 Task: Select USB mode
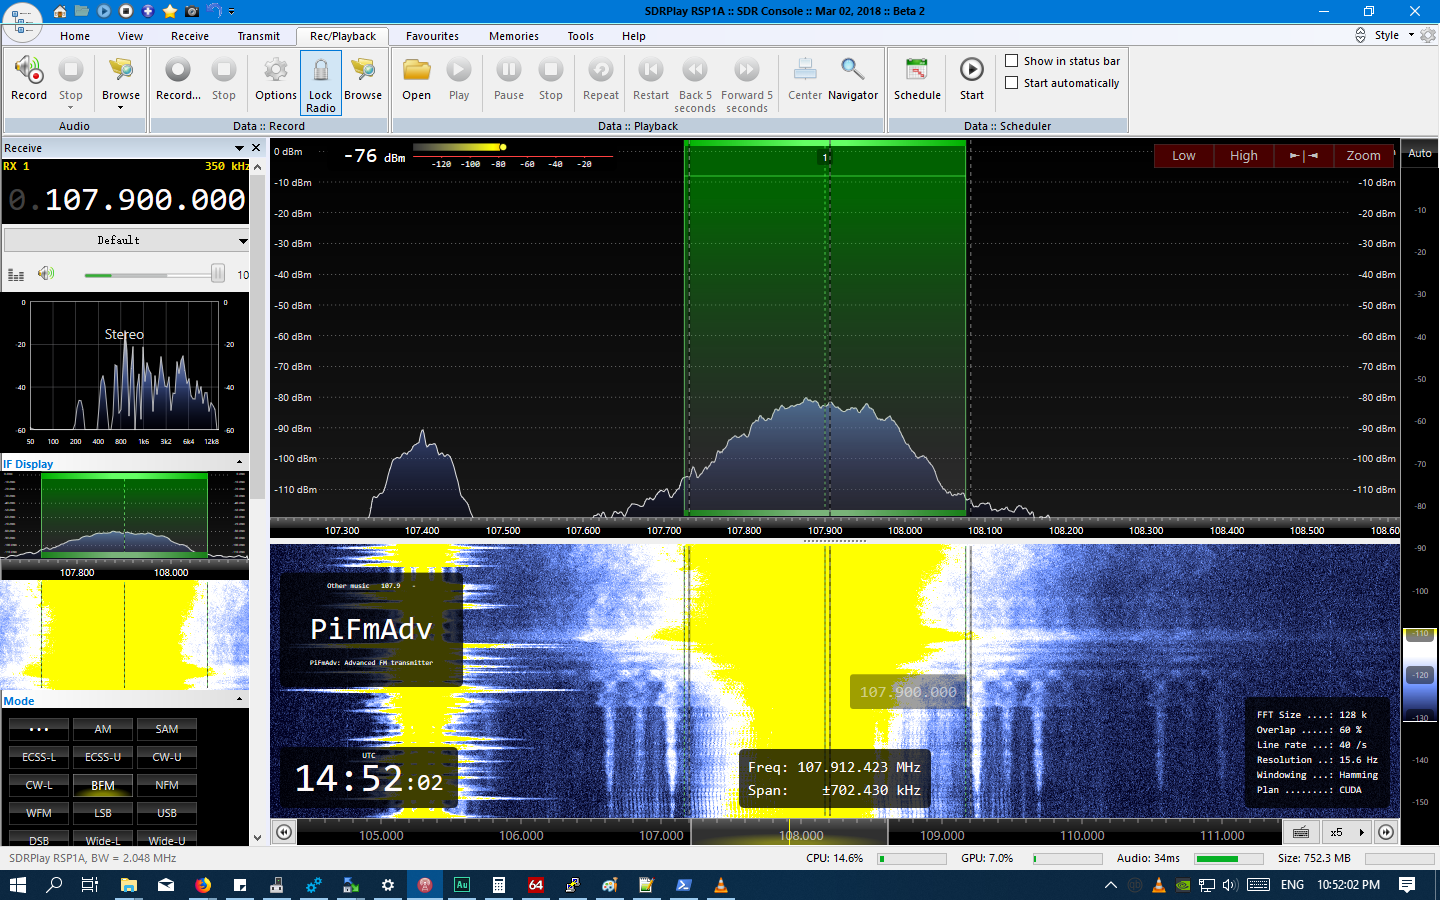coord(167,813)
